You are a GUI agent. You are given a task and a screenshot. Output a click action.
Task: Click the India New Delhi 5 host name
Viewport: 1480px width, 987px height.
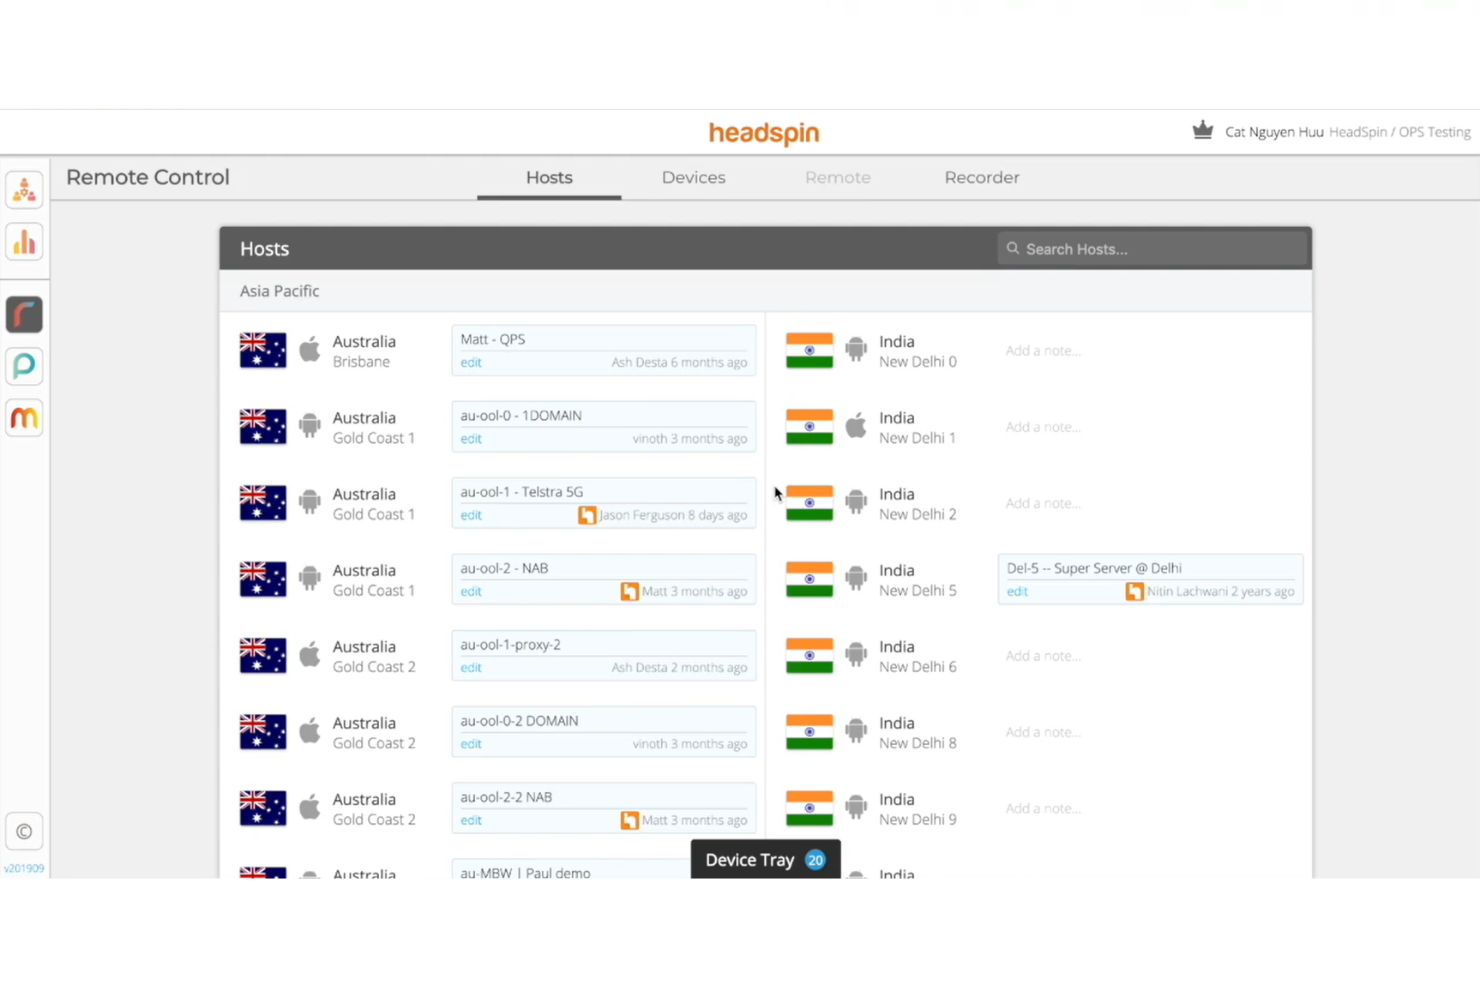[x=917, y=580]
